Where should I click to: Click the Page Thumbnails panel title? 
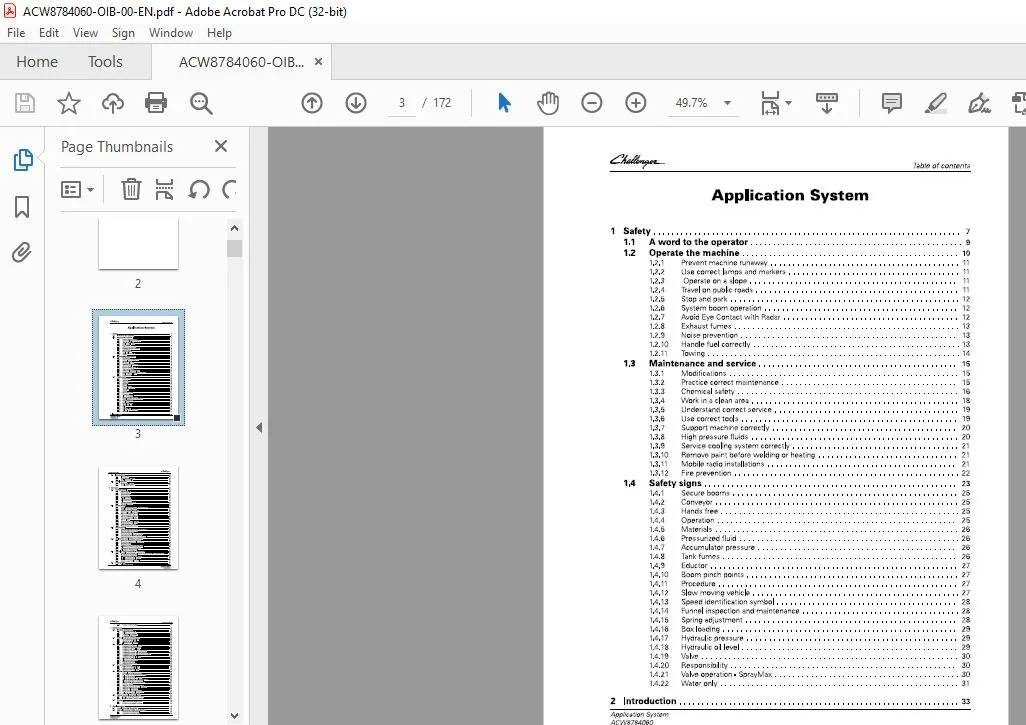117,147
